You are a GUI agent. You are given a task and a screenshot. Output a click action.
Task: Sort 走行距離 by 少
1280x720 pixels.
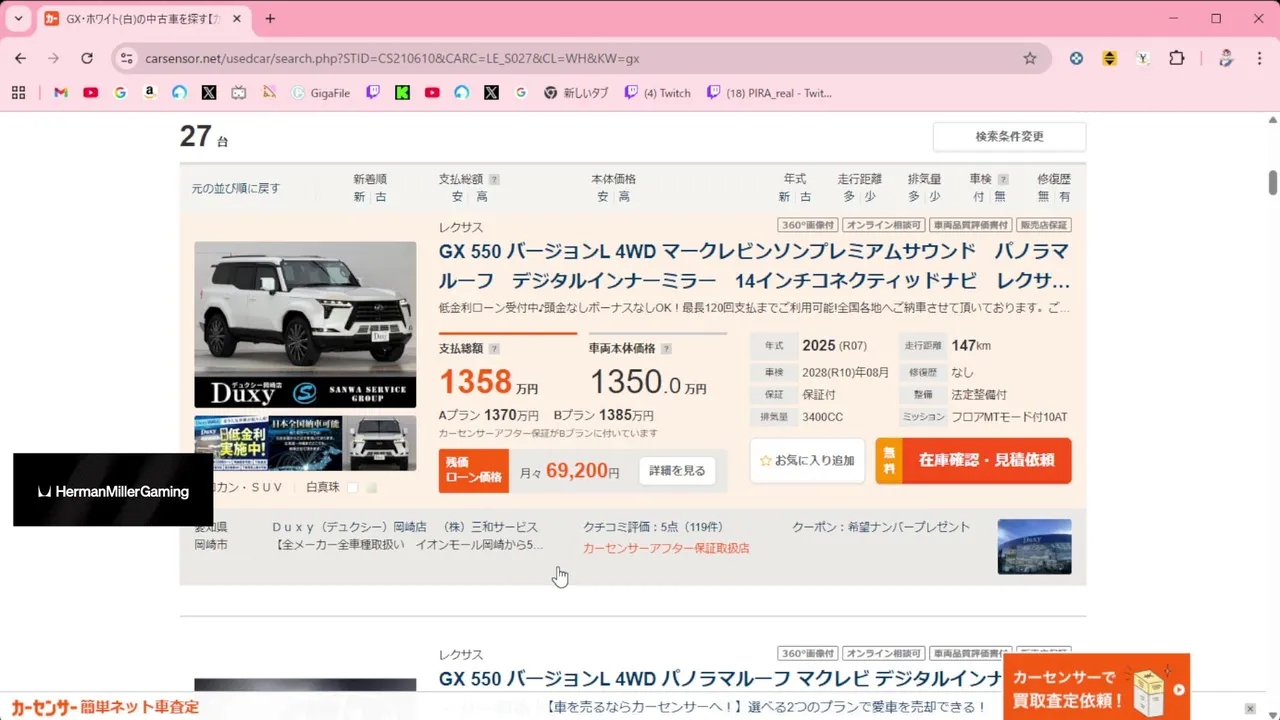click(x=870, y=197)
